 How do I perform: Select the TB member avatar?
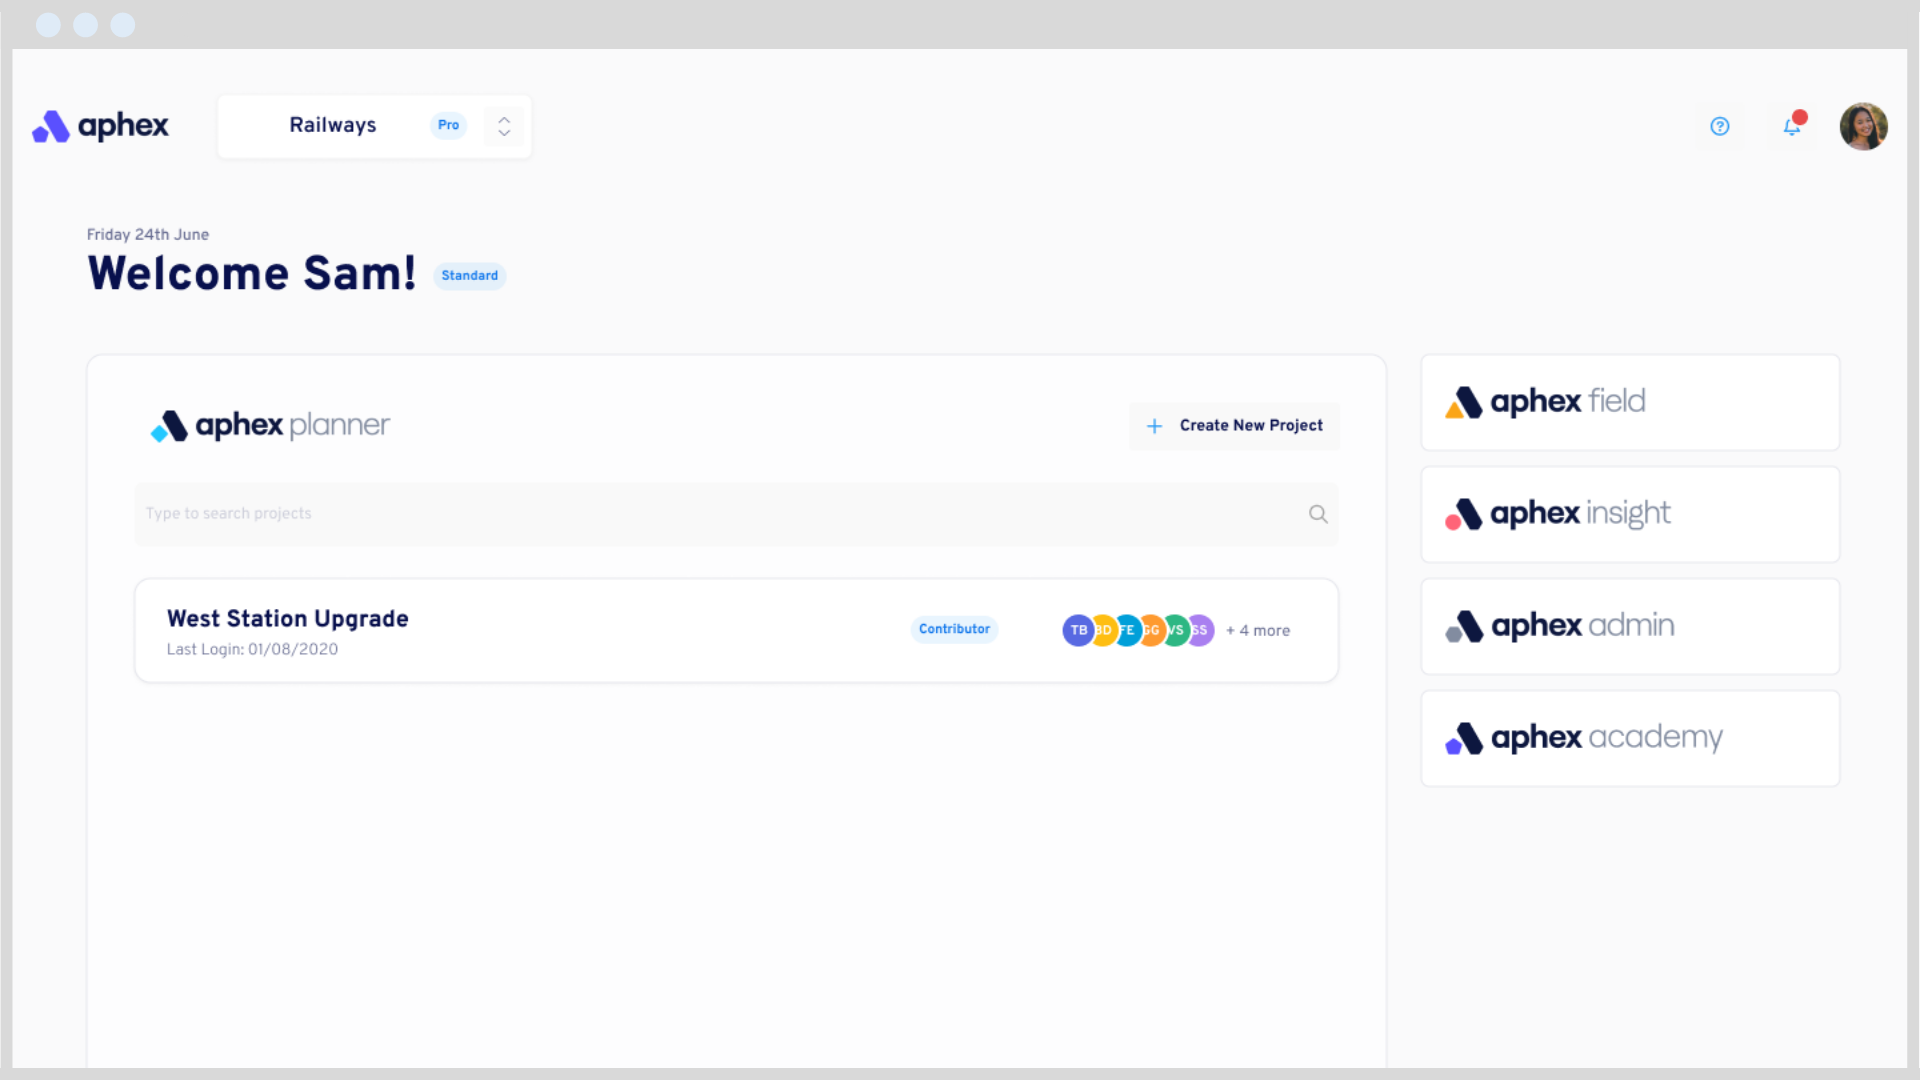[1077, 630]
